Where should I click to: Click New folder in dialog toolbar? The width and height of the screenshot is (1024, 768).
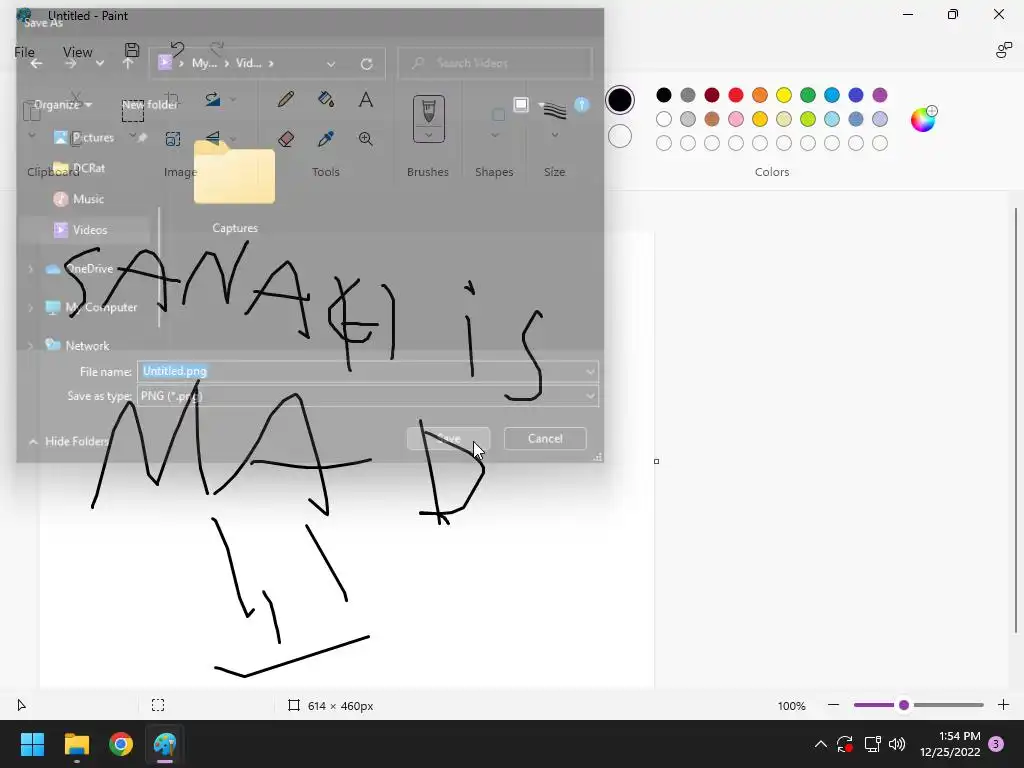coord(150,104)
